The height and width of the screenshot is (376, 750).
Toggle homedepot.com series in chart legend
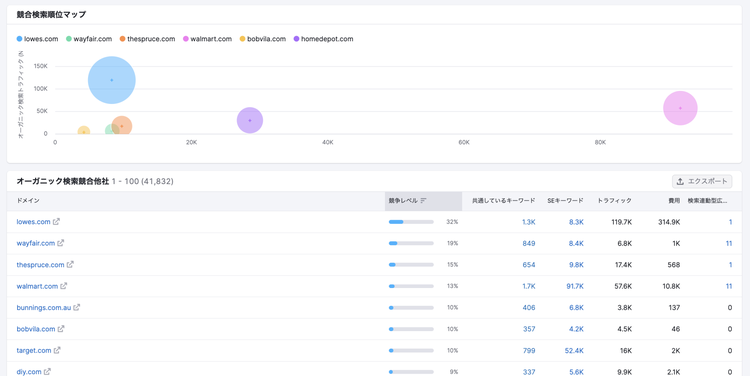click(x=323, y=39)
